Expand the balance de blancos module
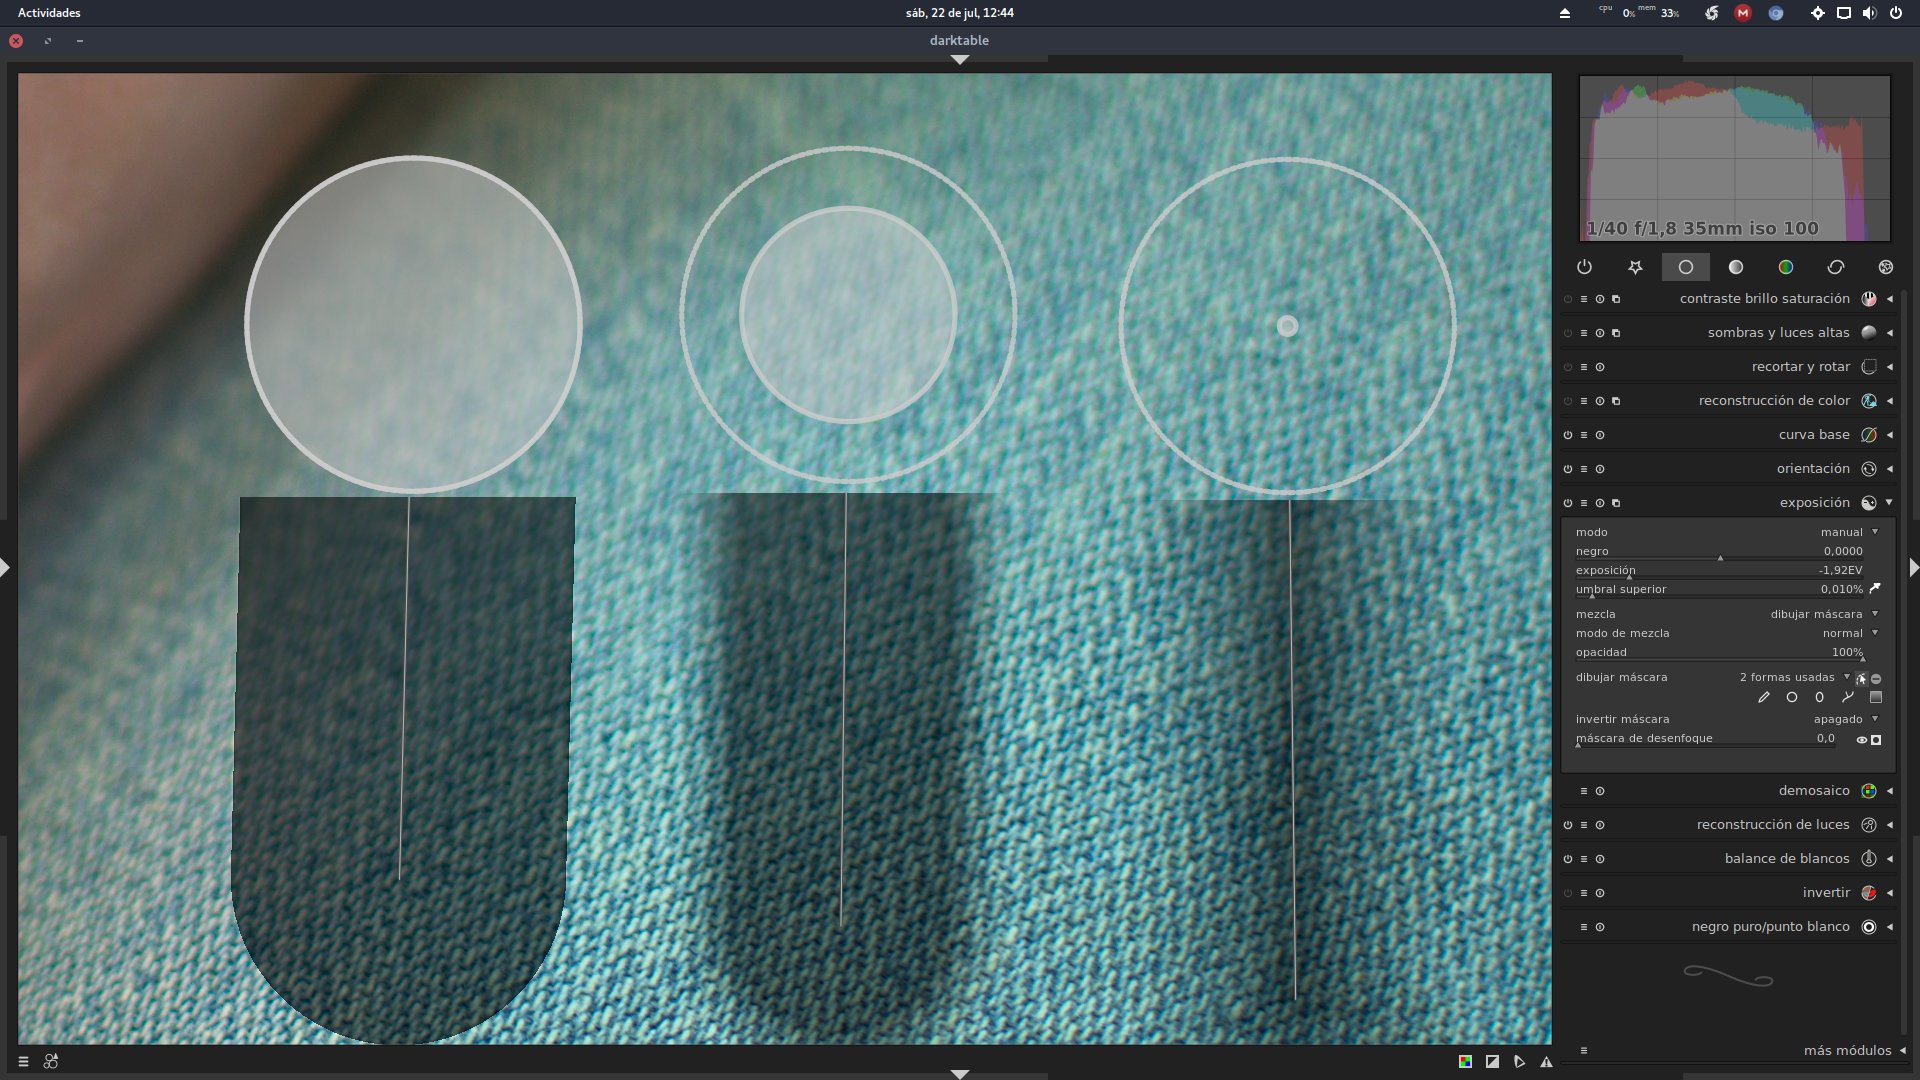The width and height of the screenshot is (1920, 1080). (1890, 859)
